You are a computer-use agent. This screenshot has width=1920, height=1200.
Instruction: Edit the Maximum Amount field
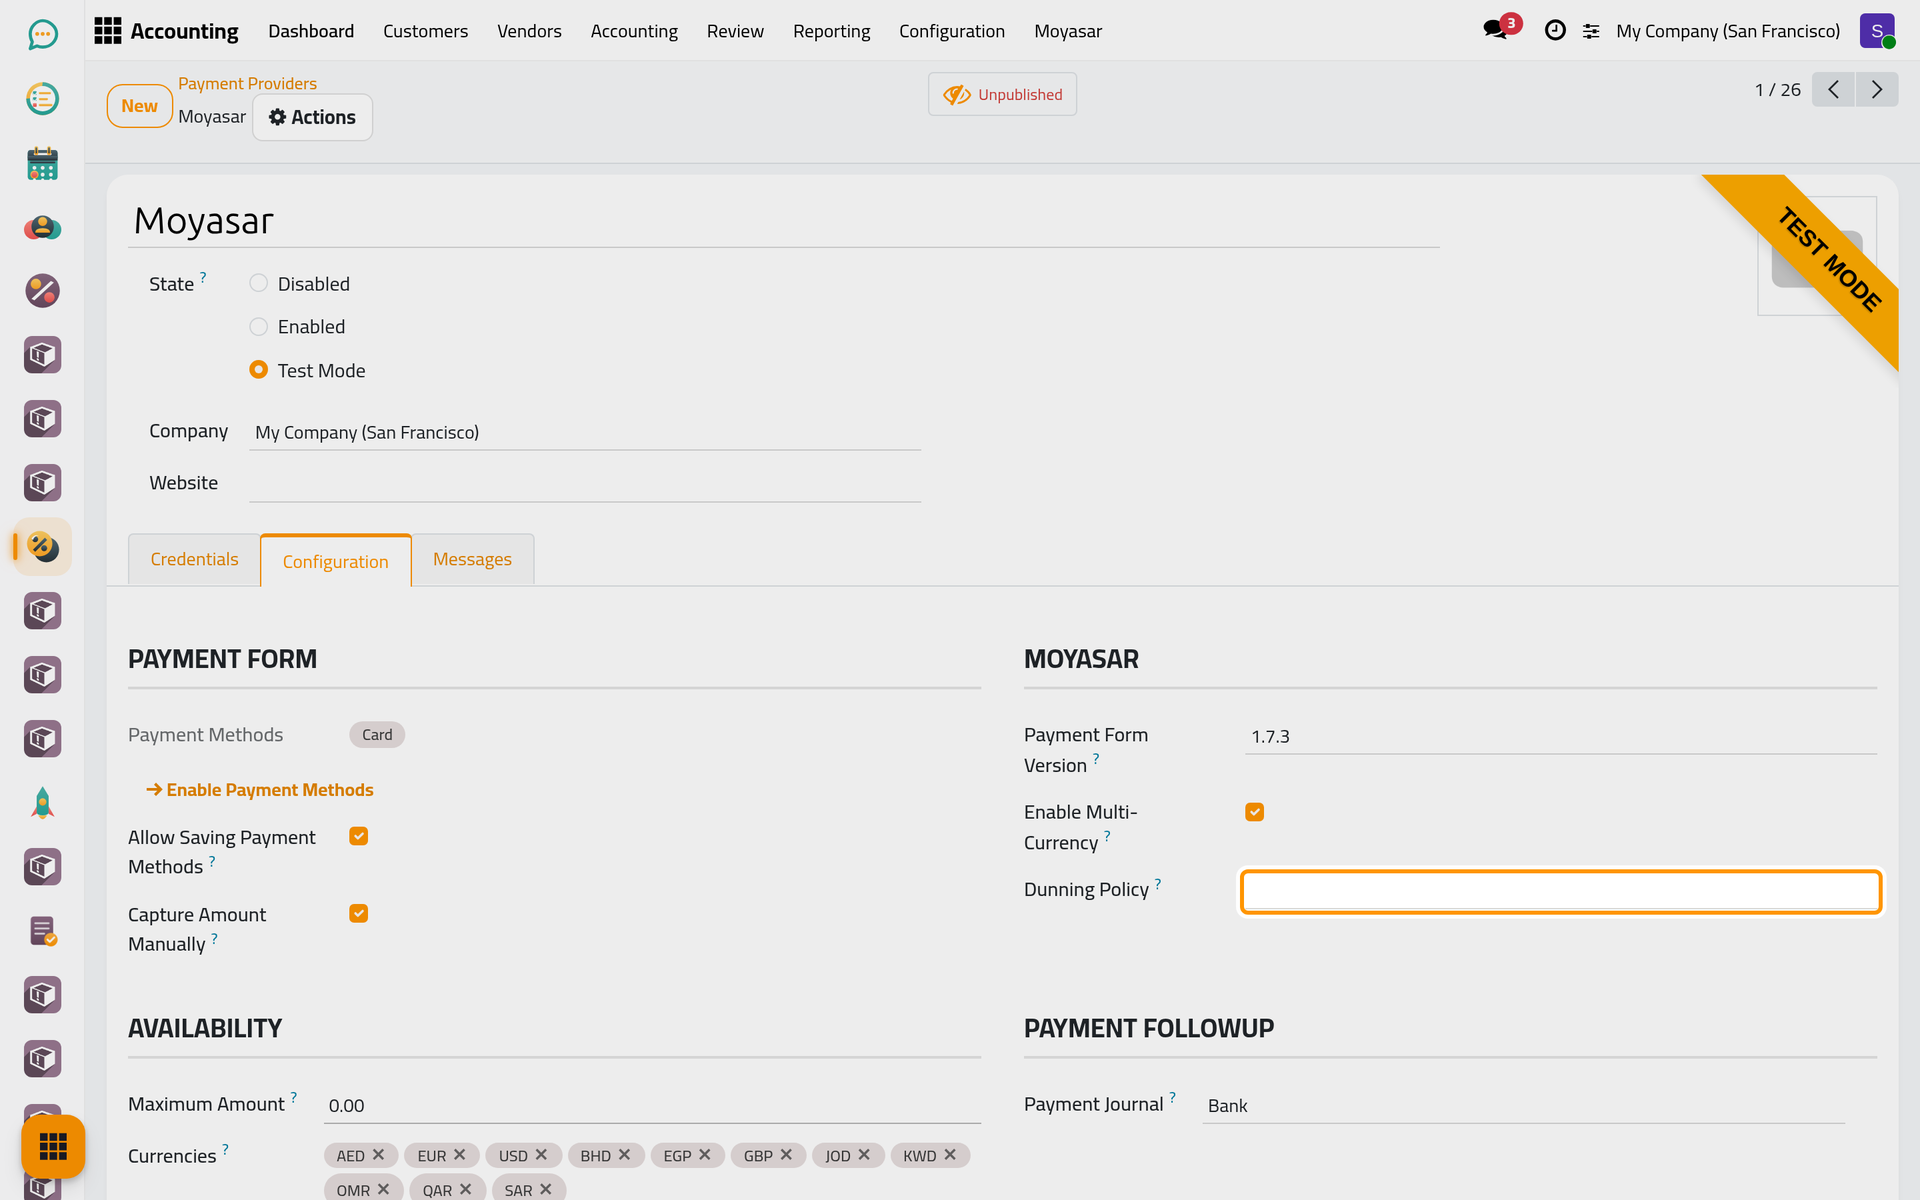(x=652, y=1105)
